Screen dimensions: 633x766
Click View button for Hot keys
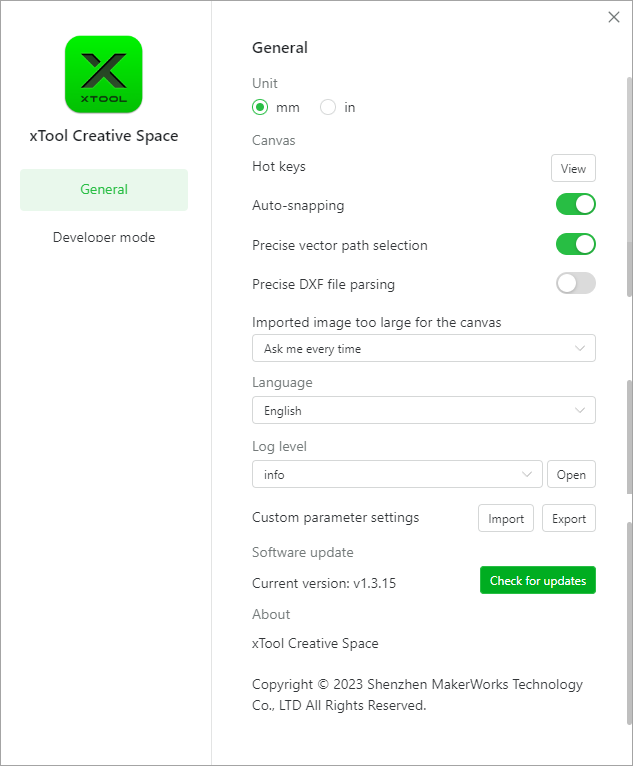(x=573, y=168)
